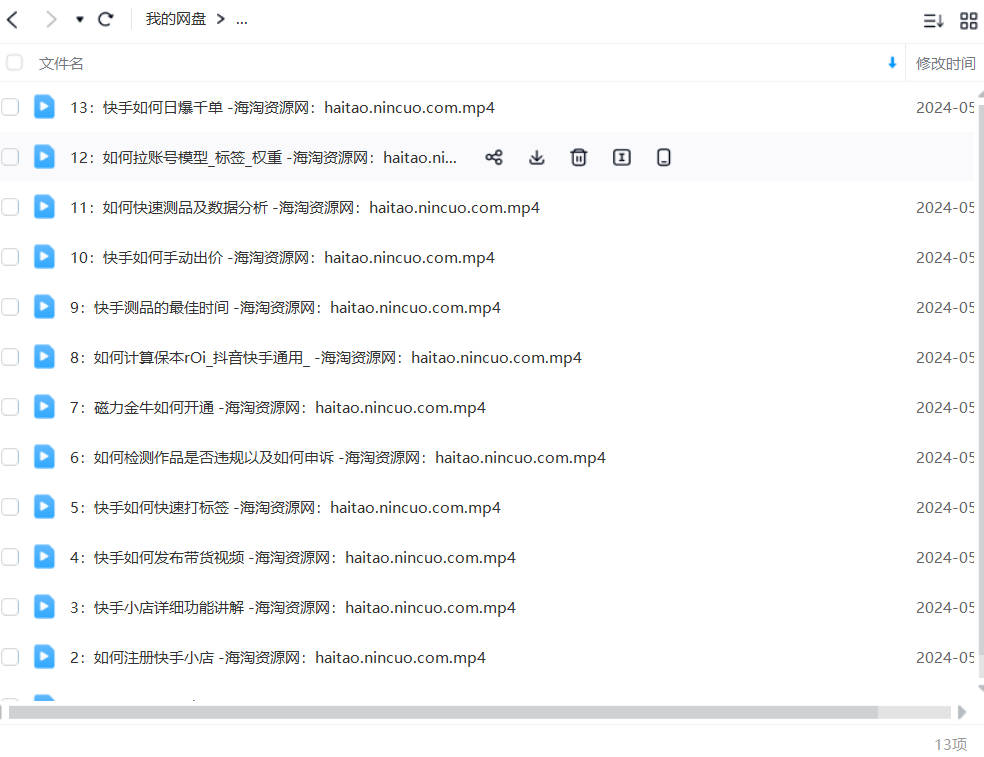Send file 12 如何拉账号模型 to phone

[663, 157]
